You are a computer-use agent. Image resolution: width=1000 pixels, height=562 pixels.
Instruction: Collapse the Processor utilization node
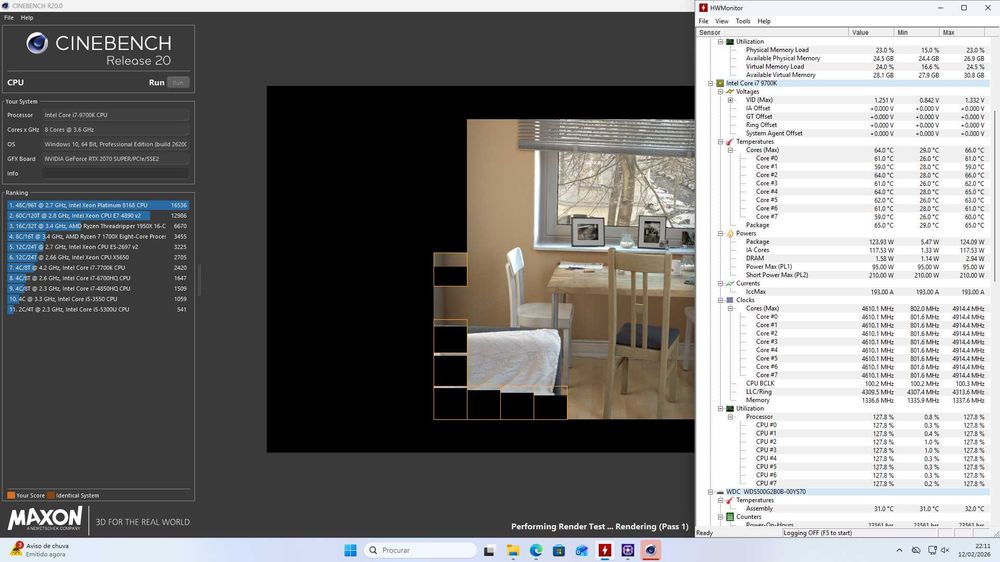click(x=731, y=417)
